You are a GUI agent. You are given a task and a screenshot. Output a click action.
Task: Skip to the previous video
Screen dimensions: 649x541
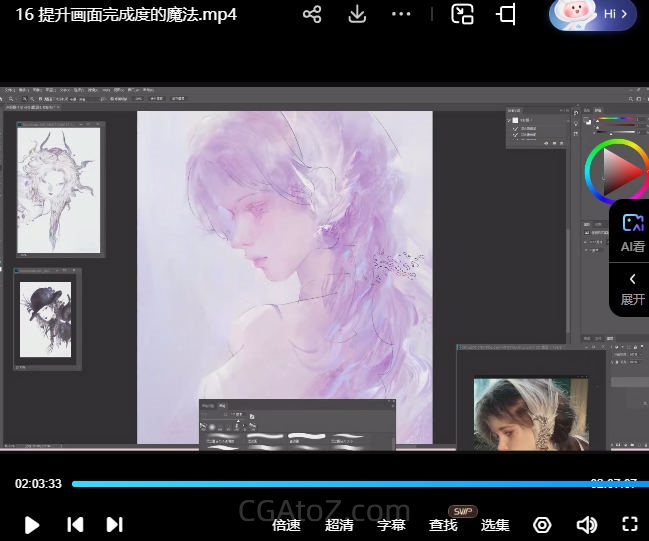(75, 524)
